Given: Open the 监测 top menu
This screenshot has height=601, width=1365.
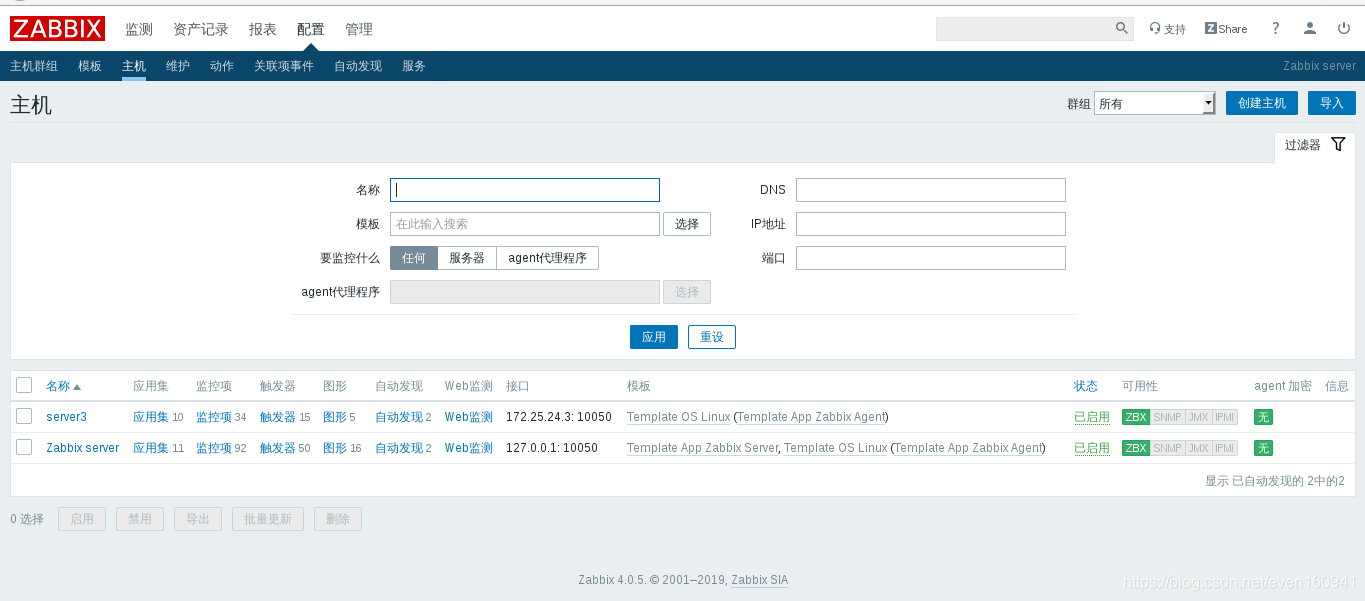Looking at the screenshot, I should click(x=139, y=29).
